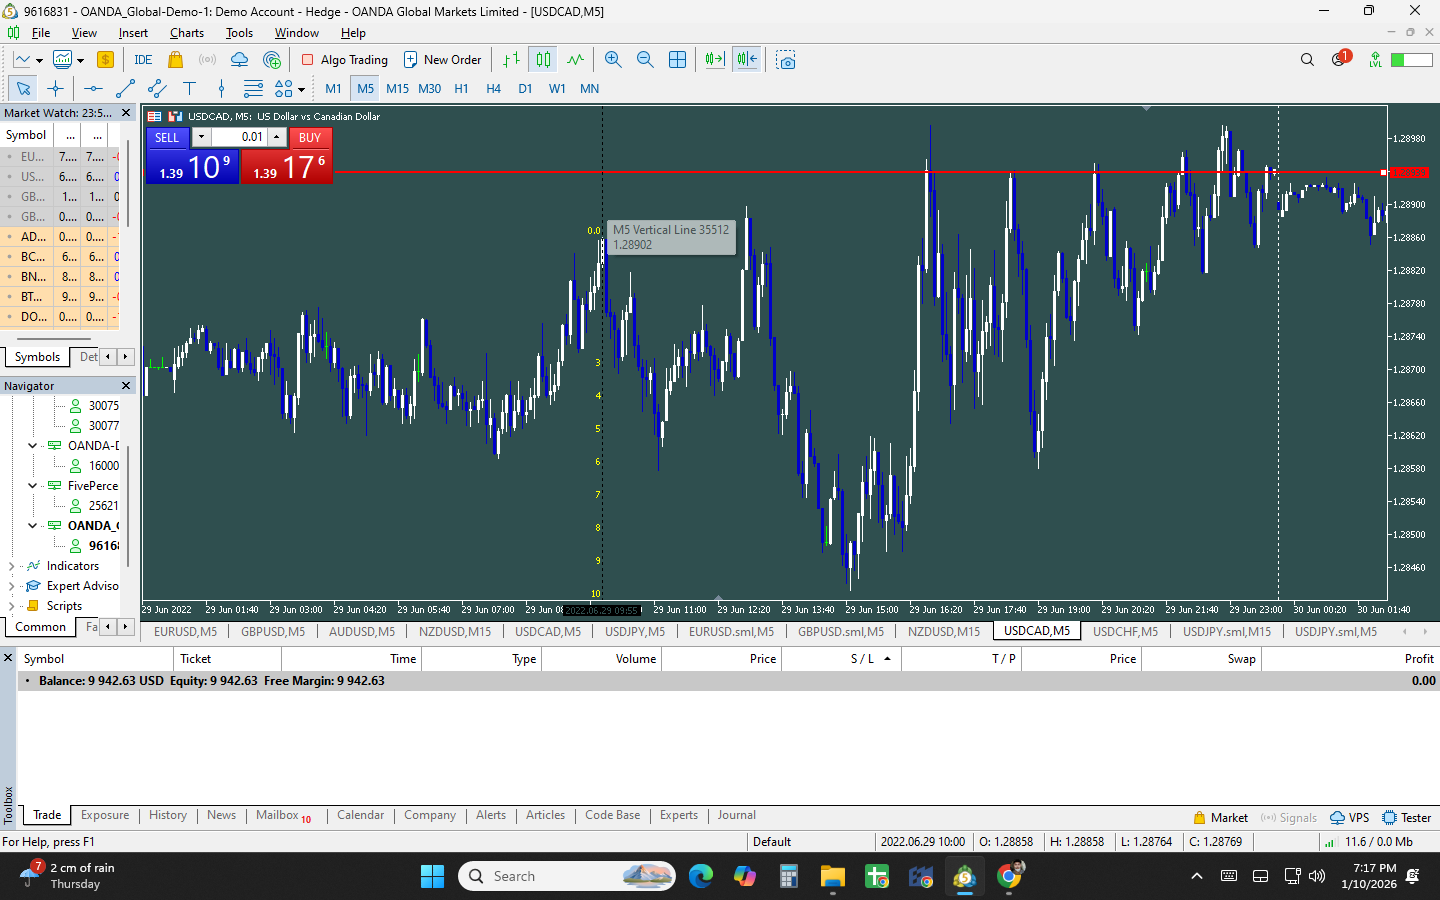Open the MQL5 Market shopping bag

click(176, 60)
